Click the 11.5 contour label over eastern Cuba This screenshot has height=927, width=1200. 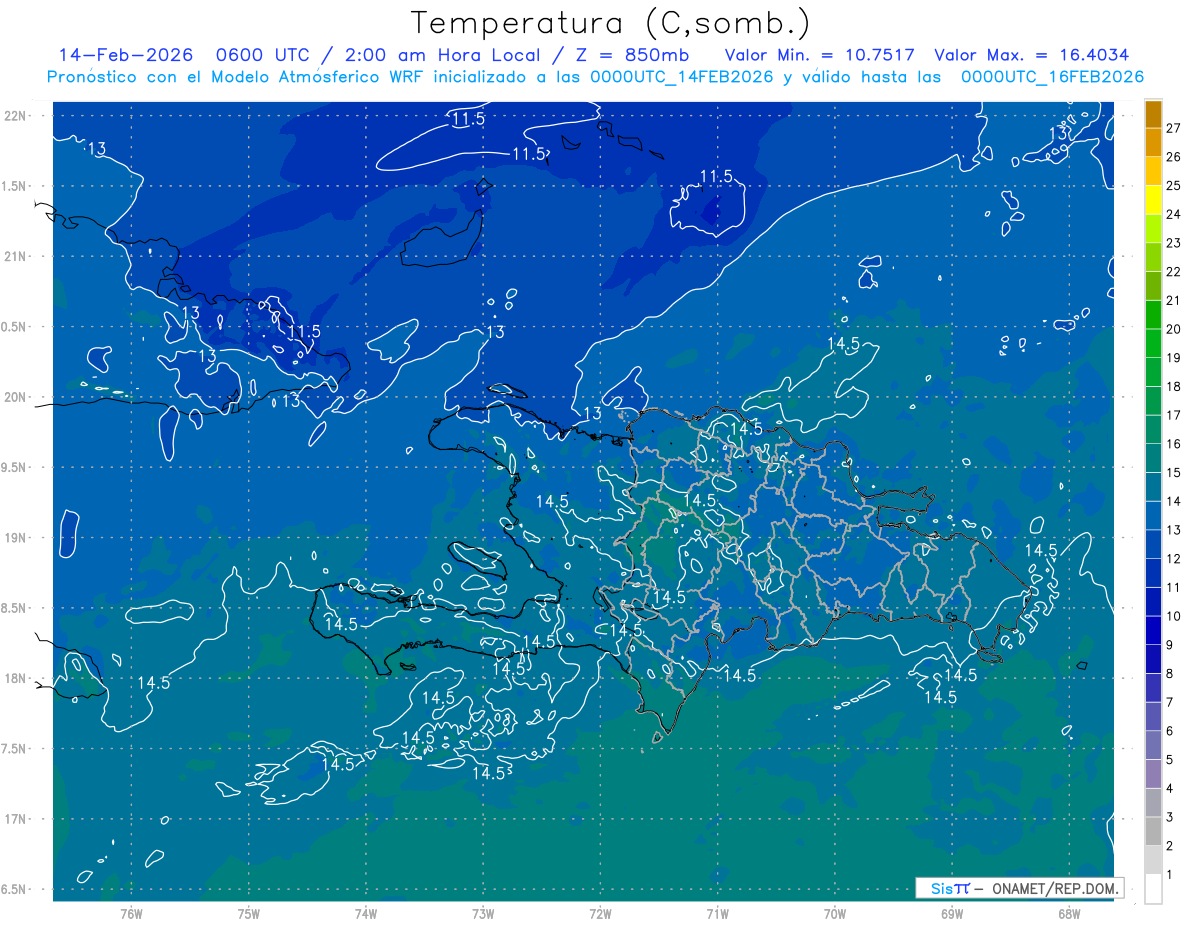(x=304, y=331)
